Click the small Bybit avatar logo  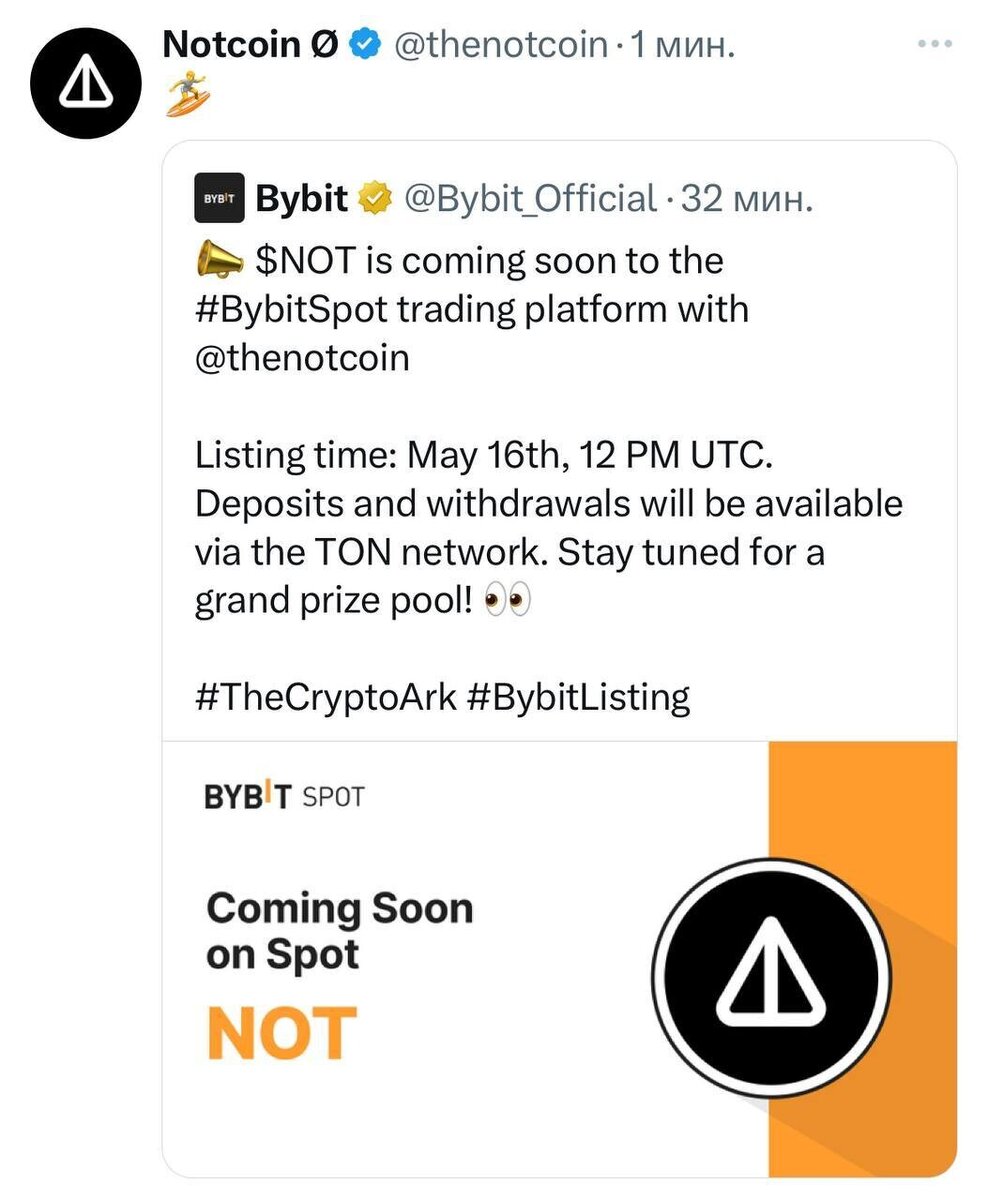218,199
